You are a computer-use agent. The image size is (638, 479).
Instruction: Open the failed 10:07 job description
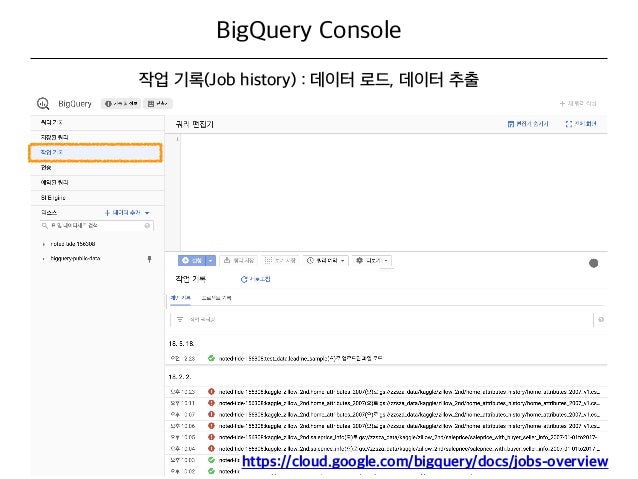[x=409, y=414]
